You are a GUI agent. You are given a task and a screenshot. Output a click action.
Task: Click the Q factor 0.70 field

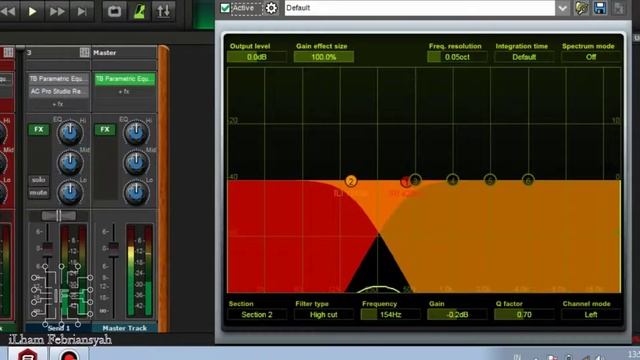[524, 315]
